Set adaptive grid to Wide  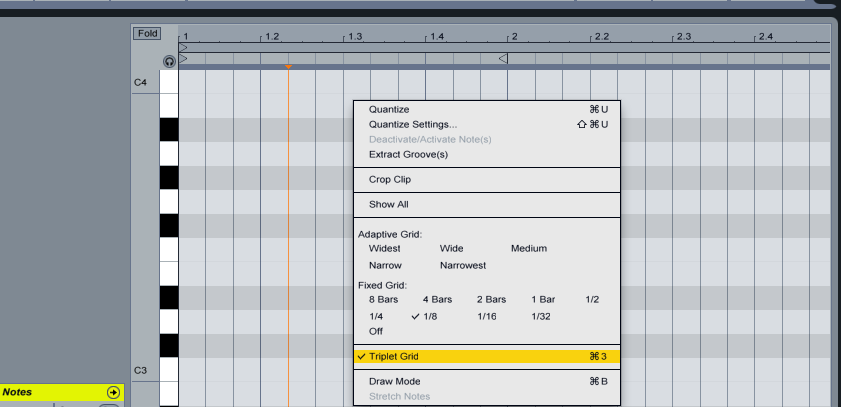point(452,248)
